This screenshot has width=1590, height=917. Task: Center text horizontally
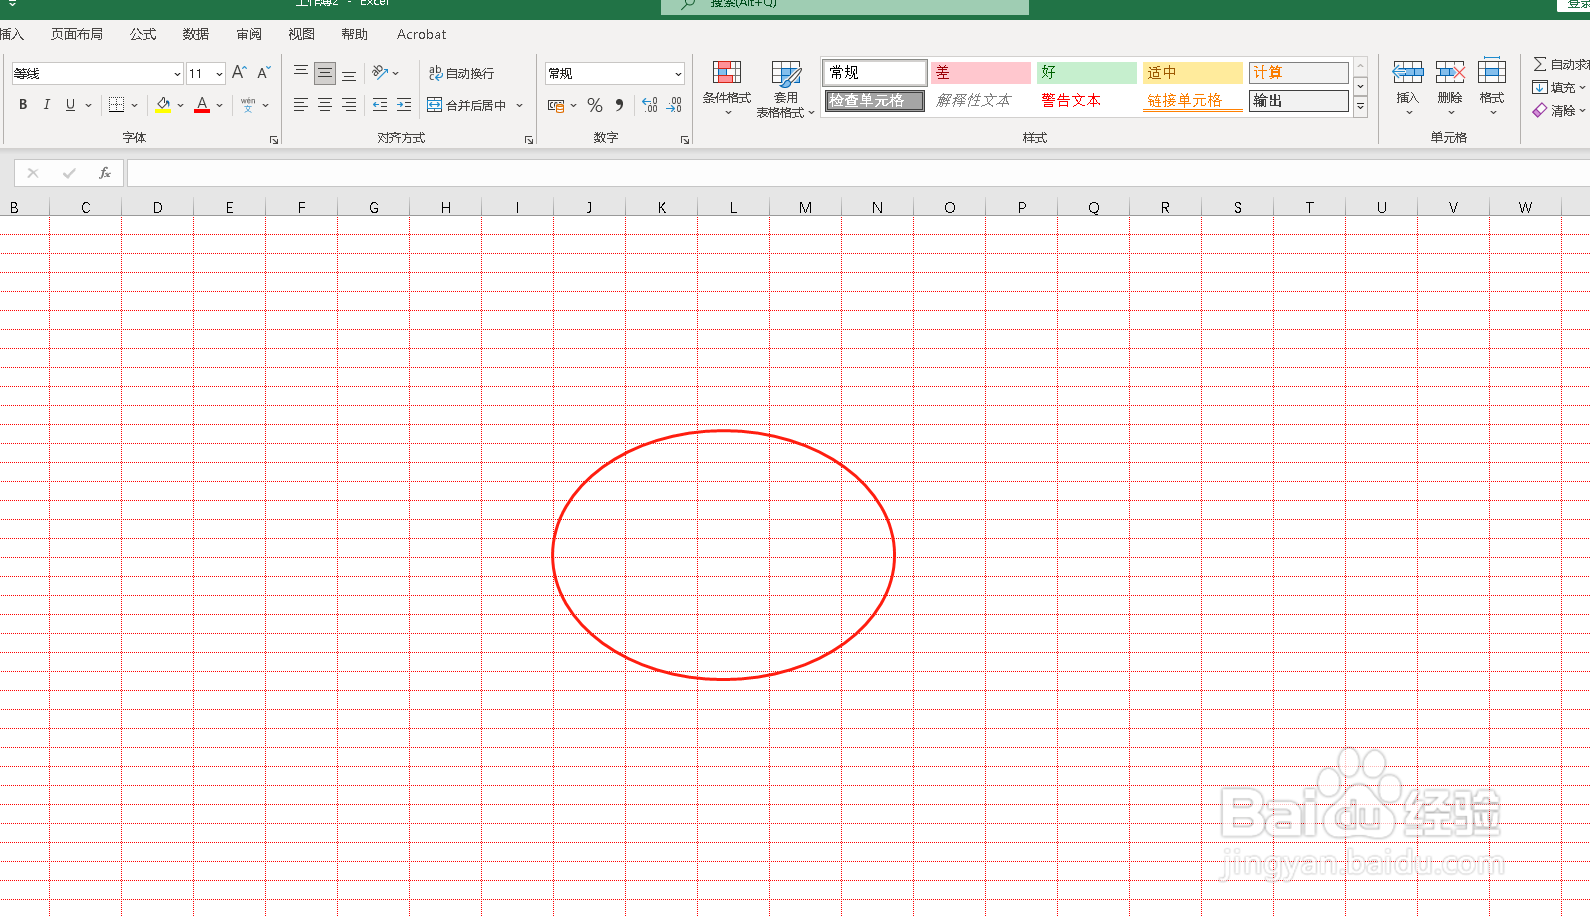pos(325,105)
